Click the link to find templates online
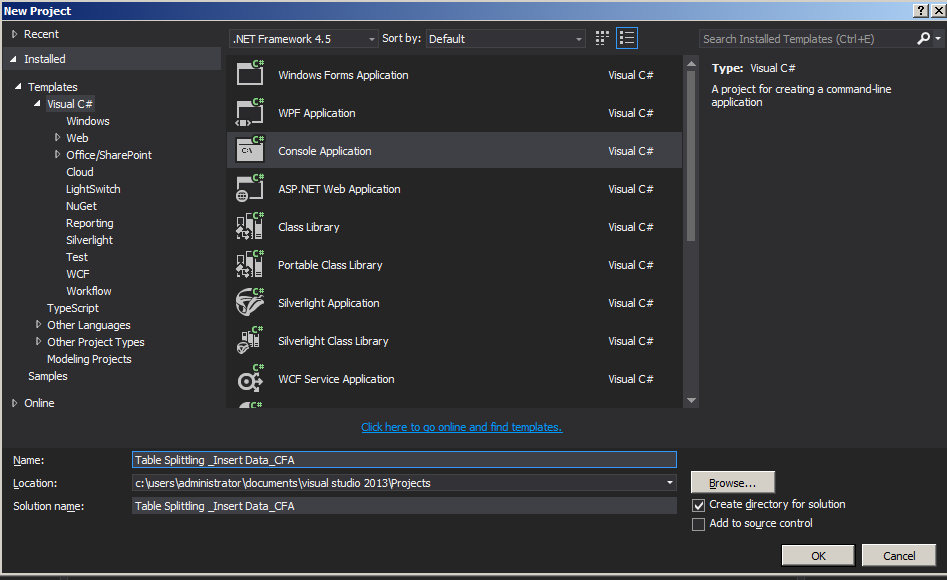This screenshot has width=947, height=580. [461, 427]
